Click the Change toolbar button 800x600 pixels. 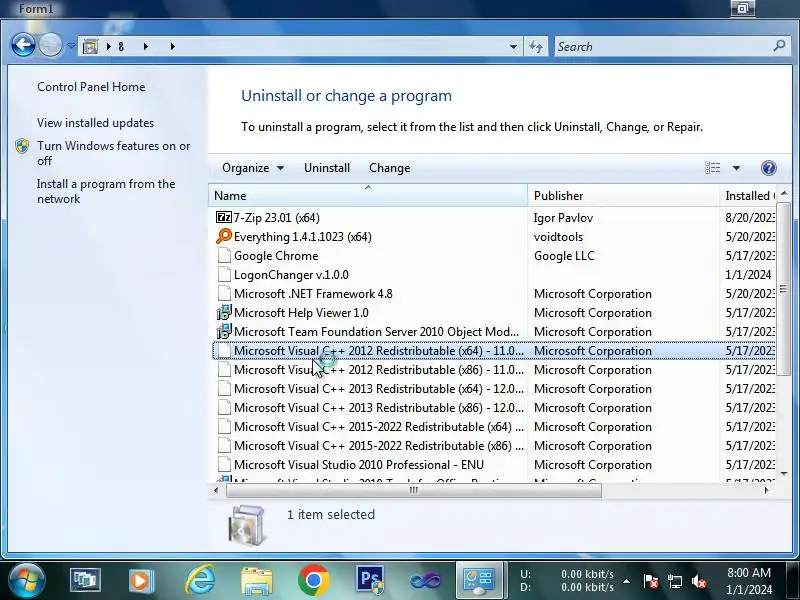pos(390,168)
